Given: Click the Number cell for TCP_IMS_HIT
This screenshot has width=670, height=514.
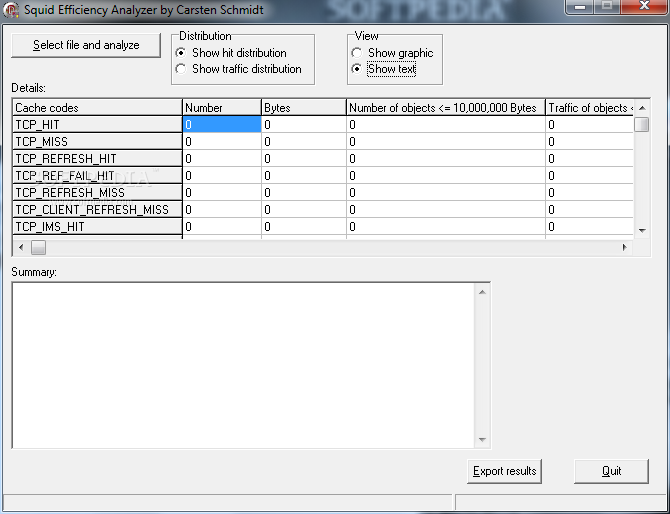Looking at the screenshot, I should (x=222, y=226).
